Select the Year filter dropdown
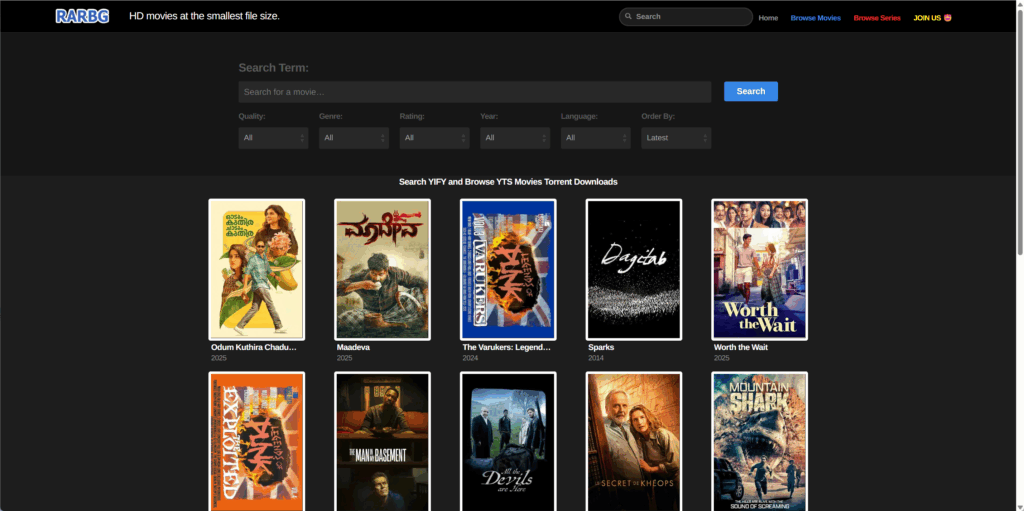The image size is (1024, 511). pyautogui.click(x=515, y=138)
